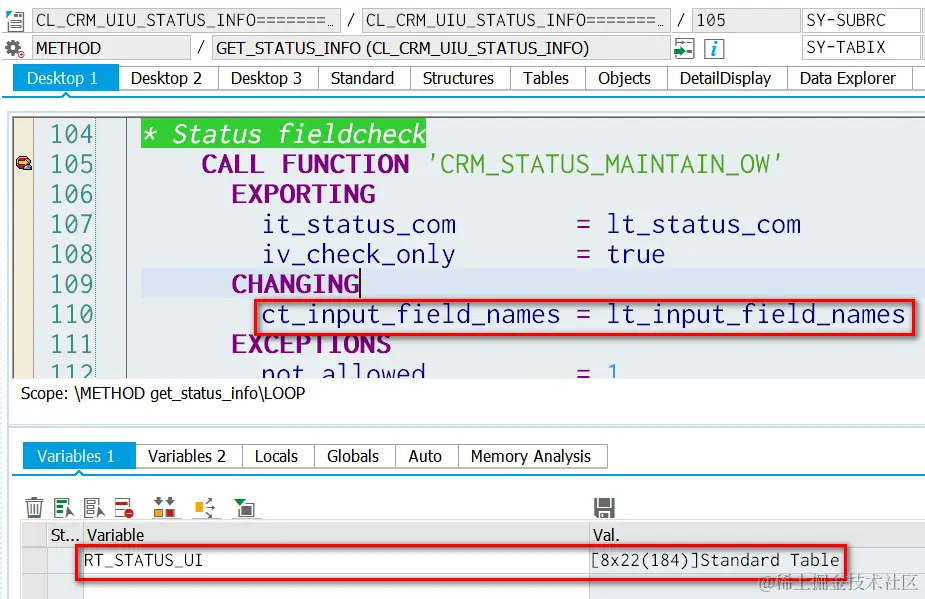Image resolution: width=925 pixels, height=599 pixels.
Task: Open the Standard tab
Action: [x=362, y=78]
